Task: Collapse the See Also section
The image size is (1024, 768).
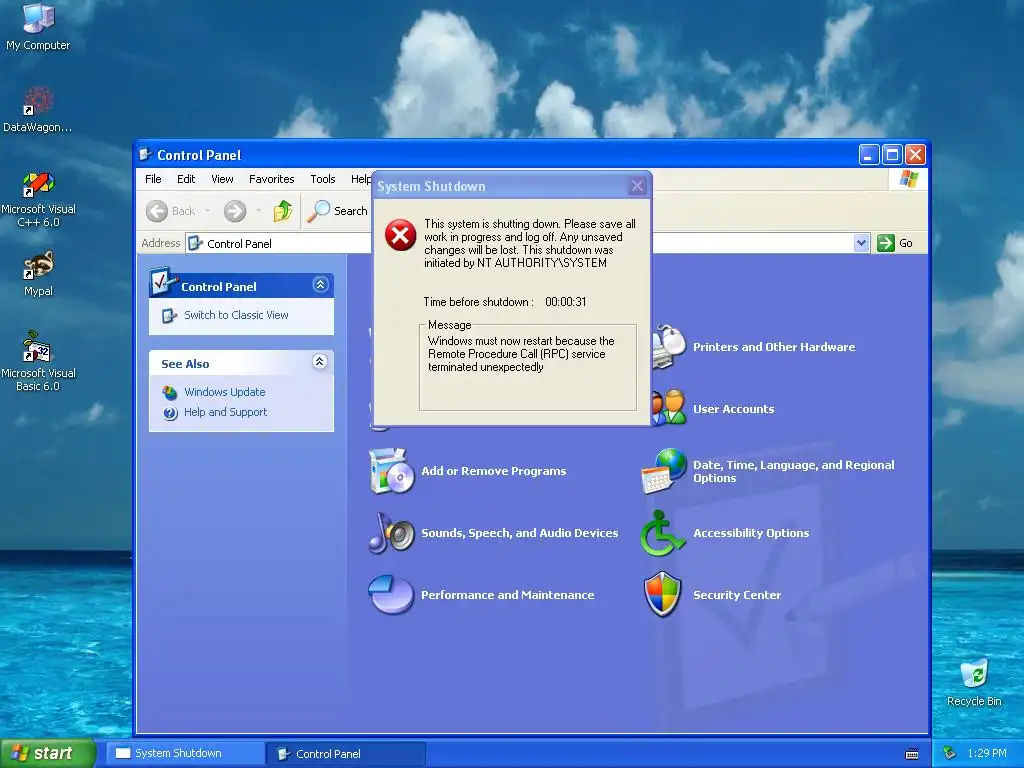Action: [319, 362]
